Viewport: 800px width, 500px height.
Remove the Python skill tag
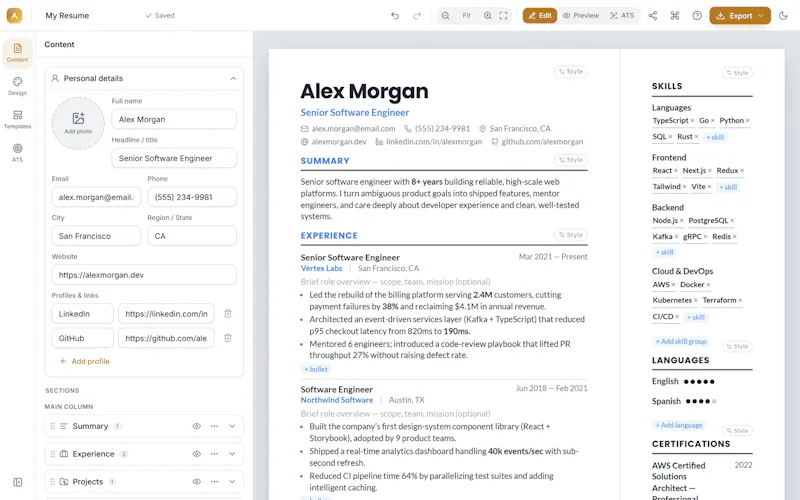pyautogui.click(x=747, y=121)
